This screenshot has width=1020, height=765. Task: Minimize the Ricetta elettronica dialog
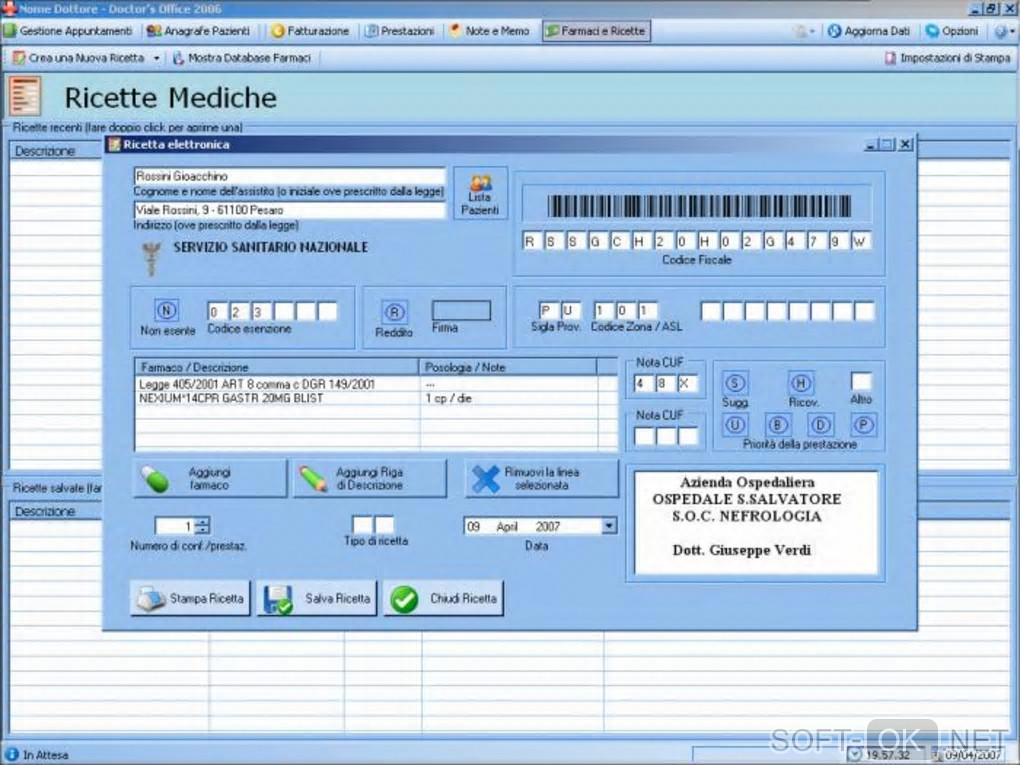870,144
